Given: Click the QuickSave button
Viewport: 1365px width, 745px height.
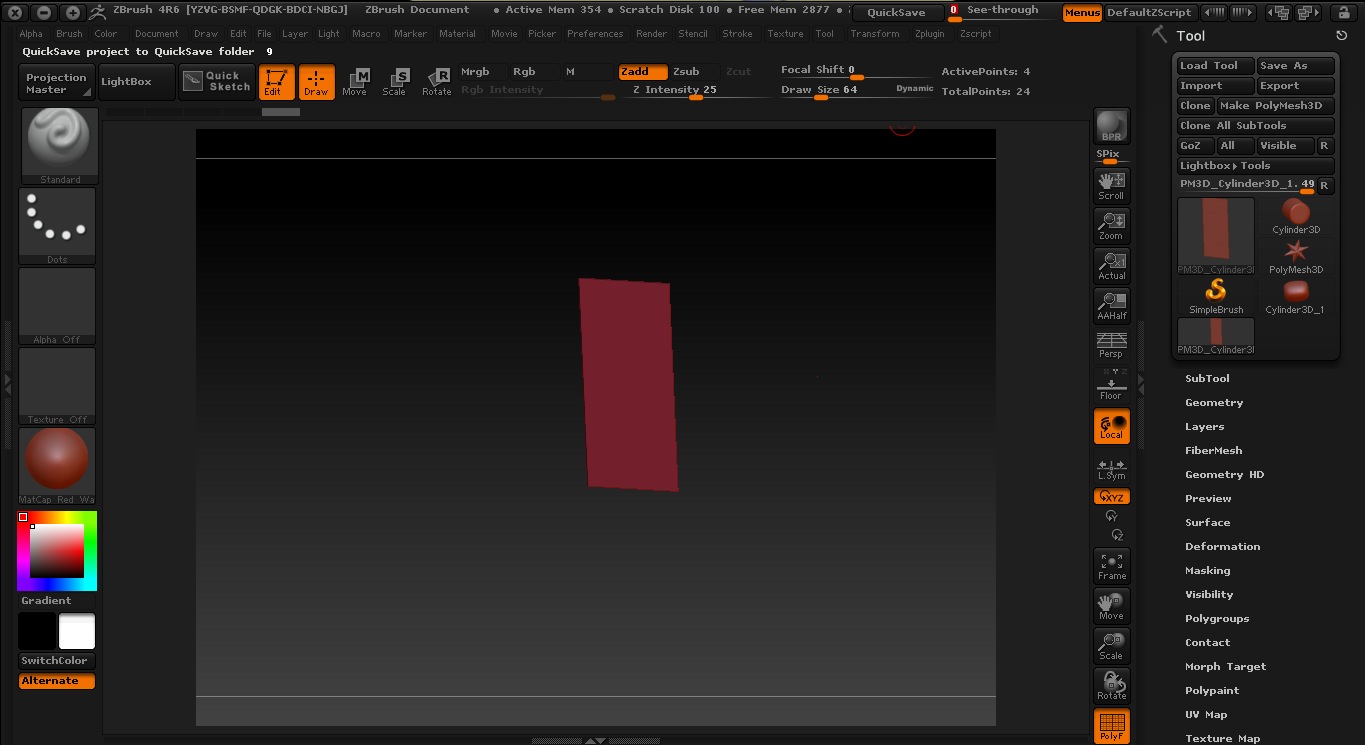Looking at the screenshot, I should pyautogui.click(x=896, y=13).
